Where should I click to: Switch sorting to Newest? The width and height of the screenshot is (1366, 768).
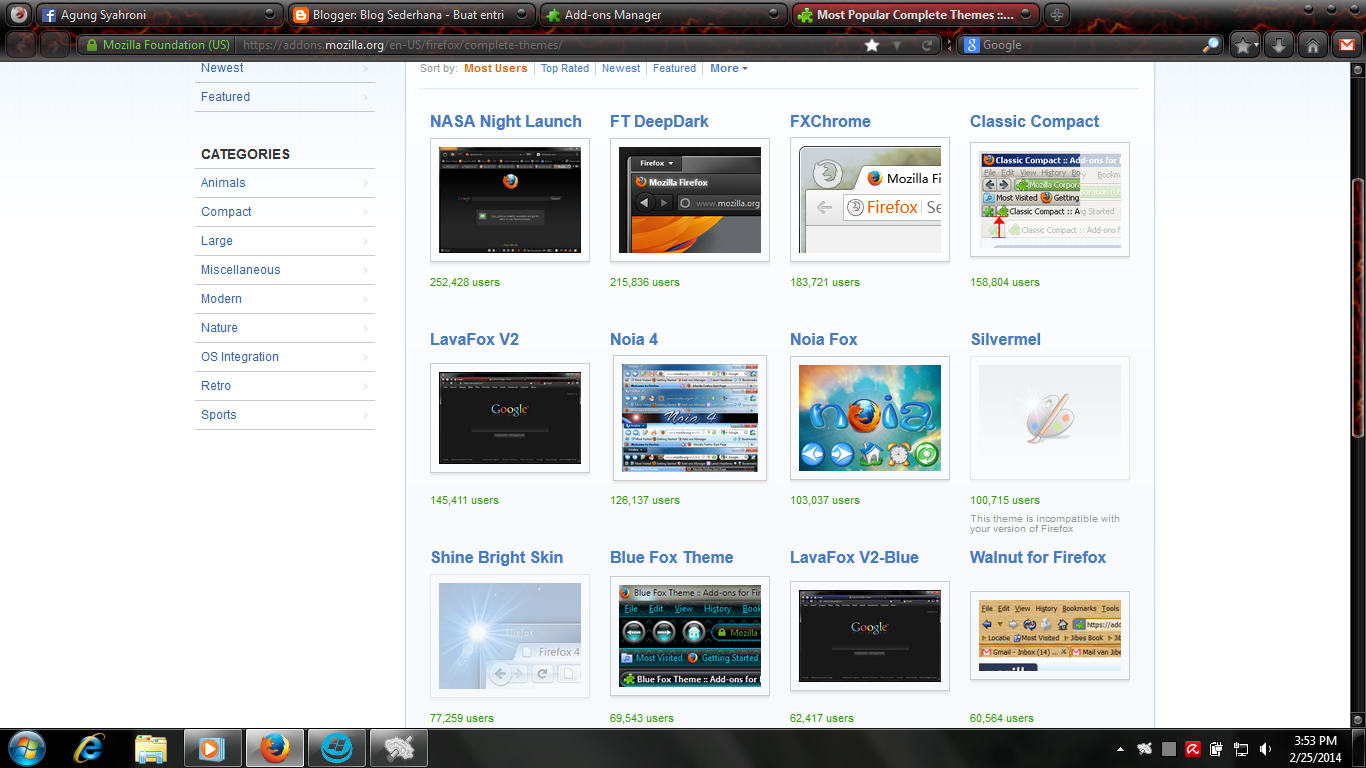[x=620, y=68]
